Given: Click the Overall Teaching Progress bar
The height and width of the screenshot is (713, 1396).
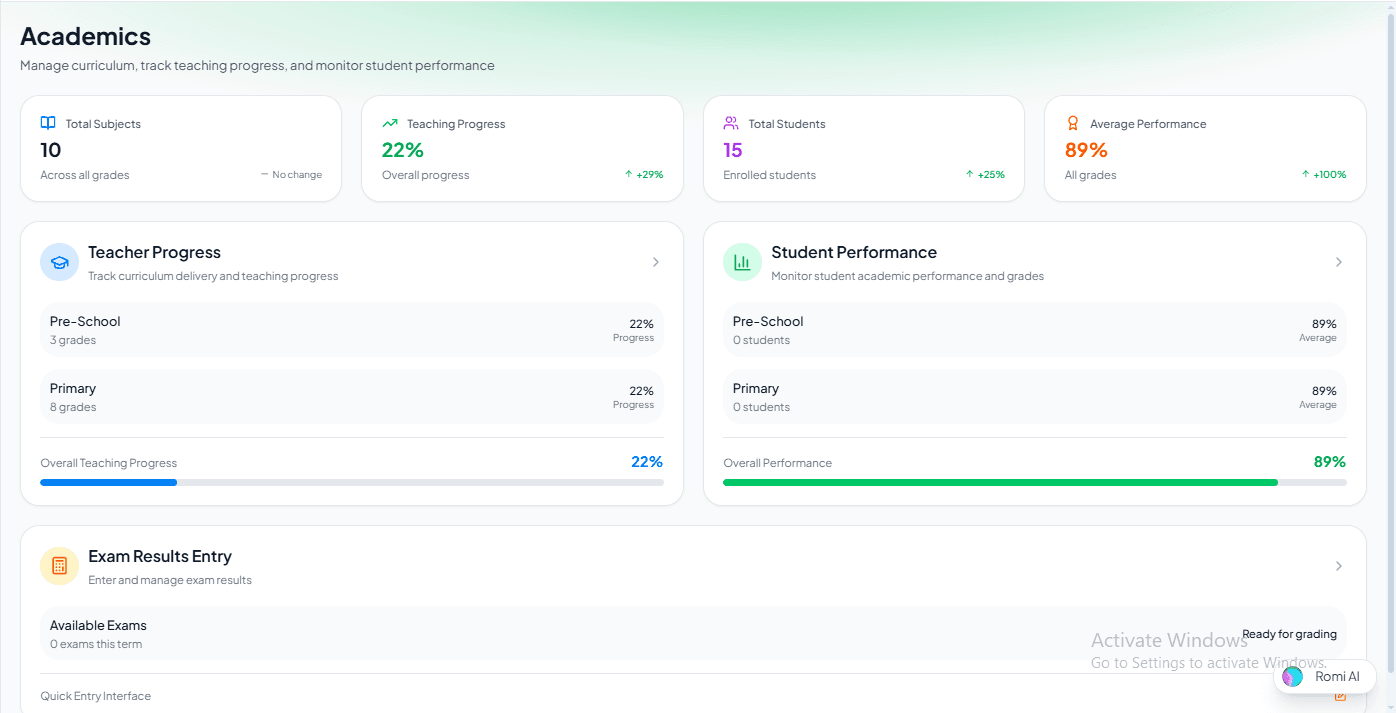Looking at the screenshot, I should [352, 482].
